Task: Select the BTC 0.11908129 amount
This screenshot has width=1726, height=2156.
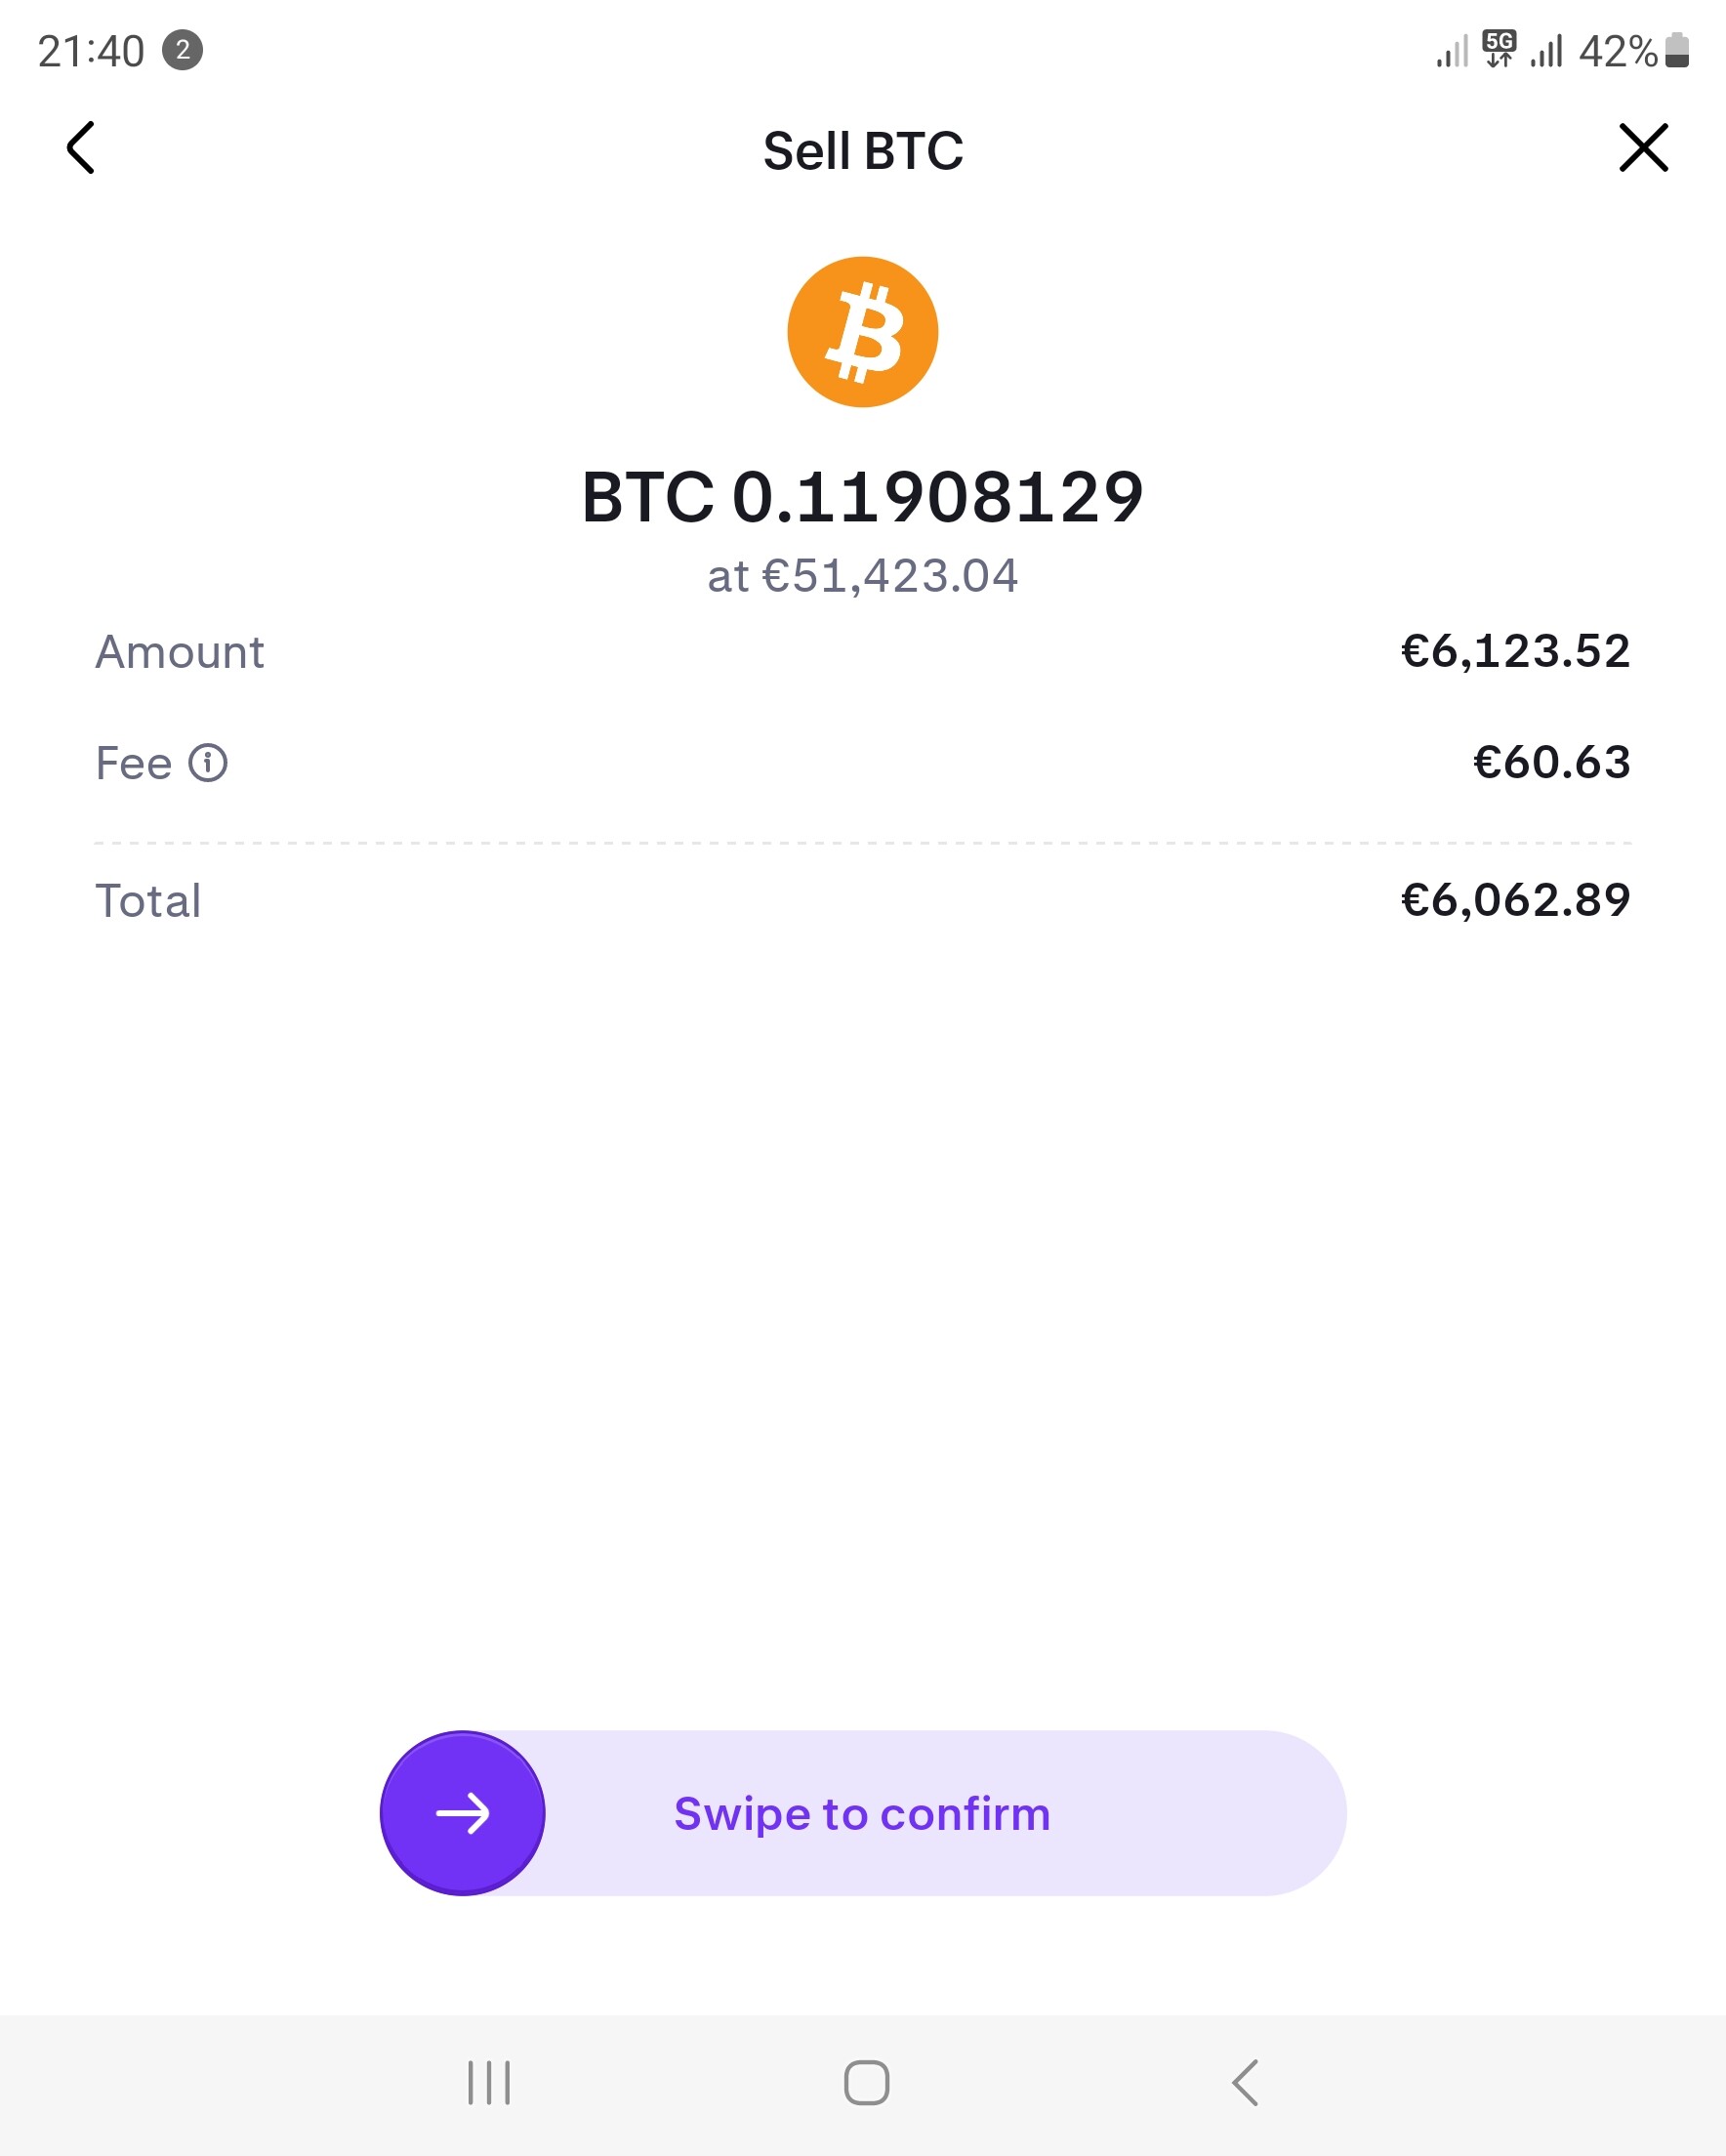Action: point(862,497)
